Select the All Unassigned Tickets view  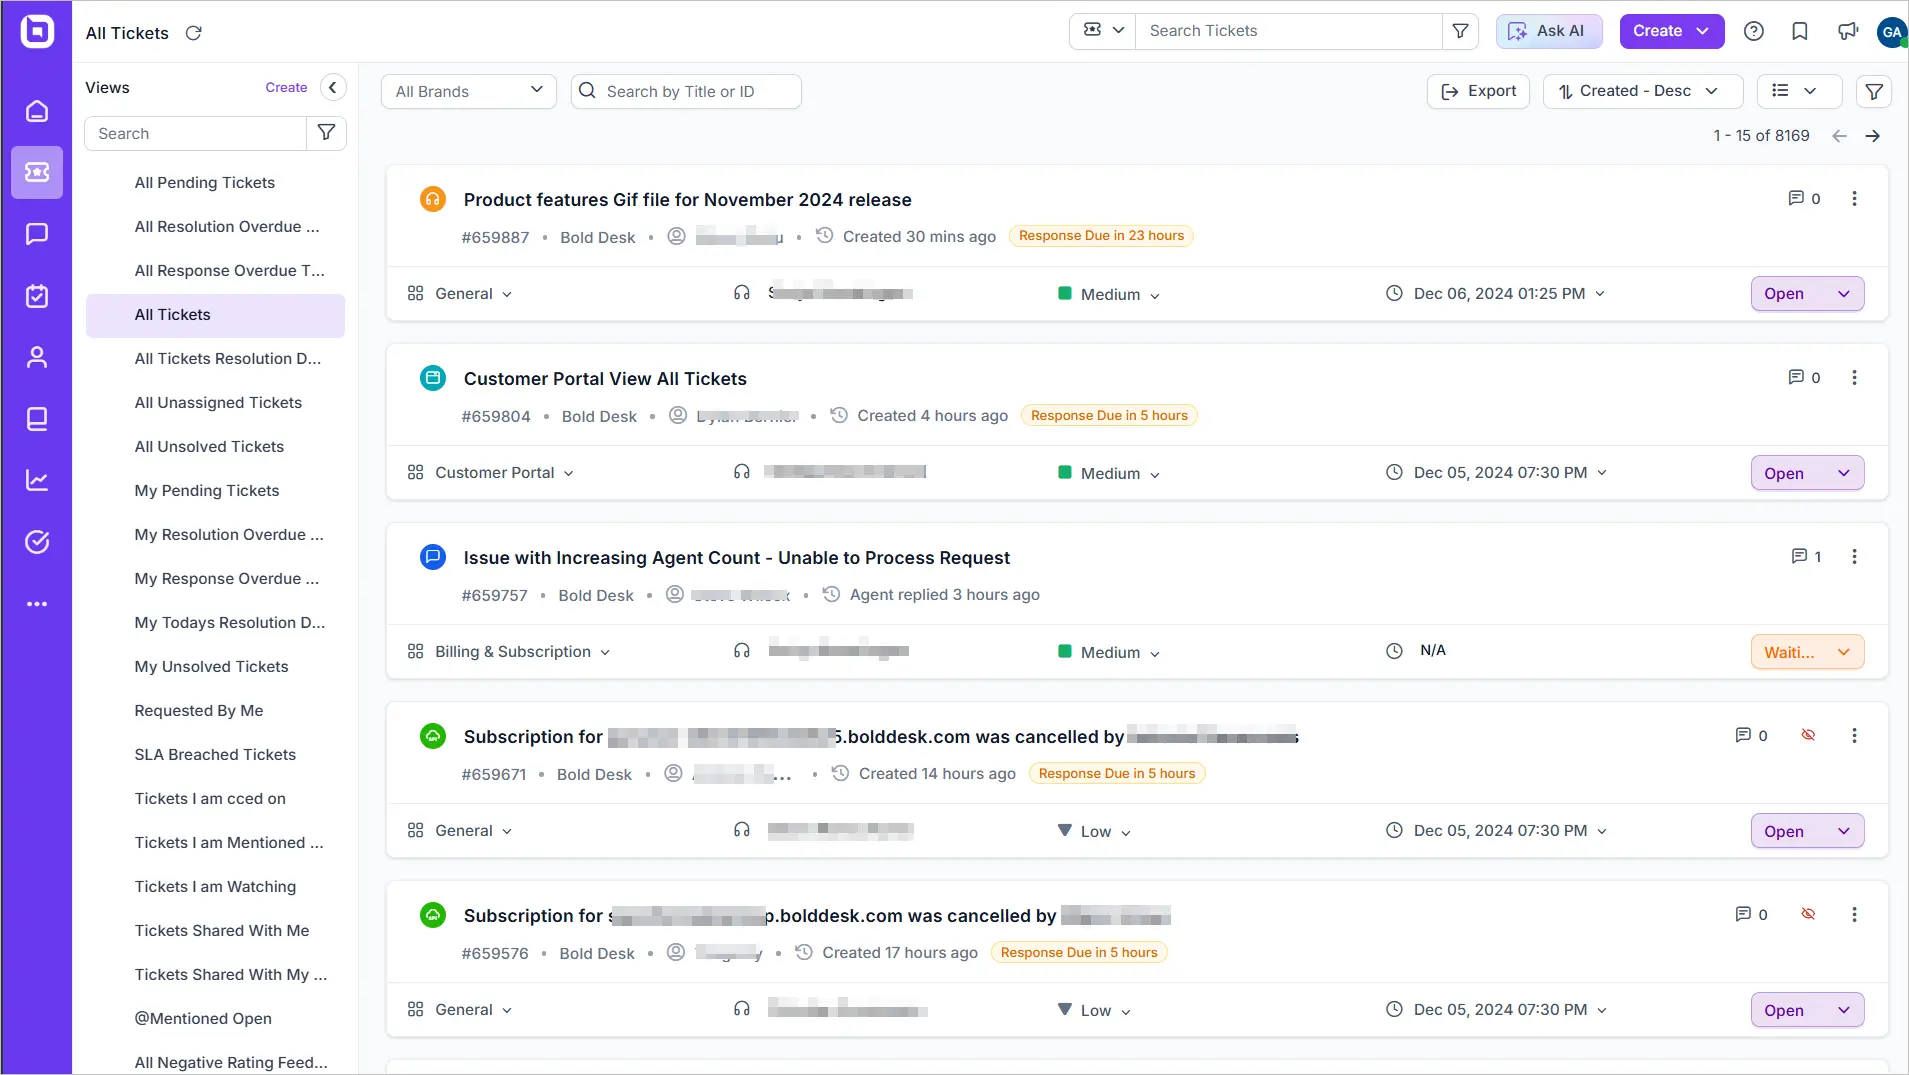(x=218, y=403)
